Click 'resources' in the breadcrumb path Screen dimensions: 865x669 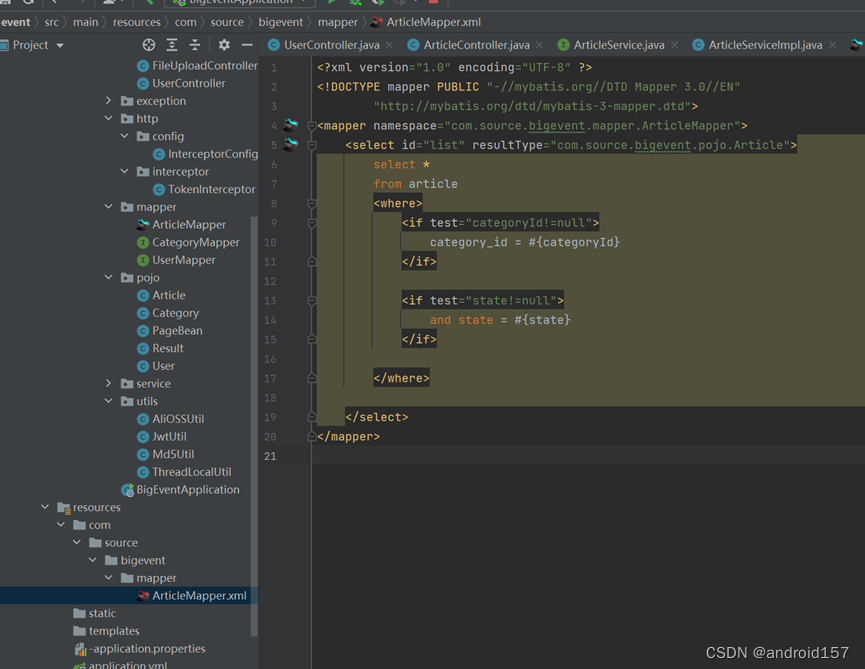pyautogui.click(x=137, y=22)
